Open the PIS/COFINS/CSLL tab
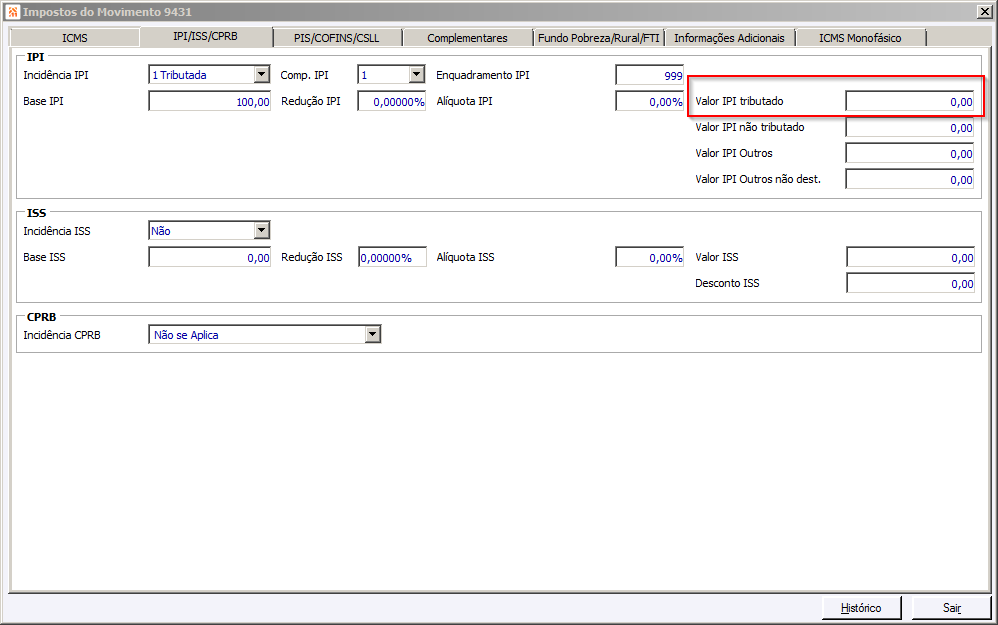The height and width of the screenshot is (625, 998). pos(337,38)
